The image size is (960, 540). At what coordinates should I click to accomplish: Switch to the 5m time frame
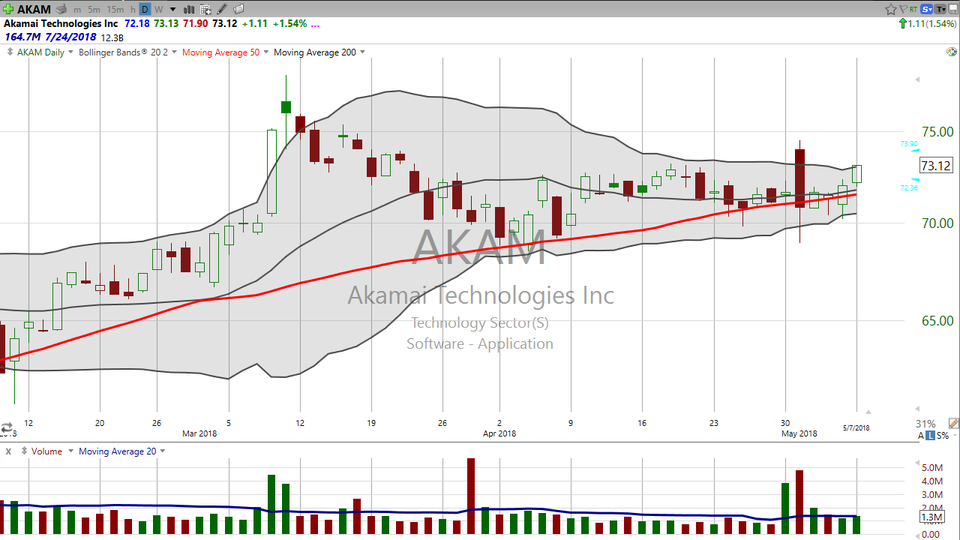[94, 10]
